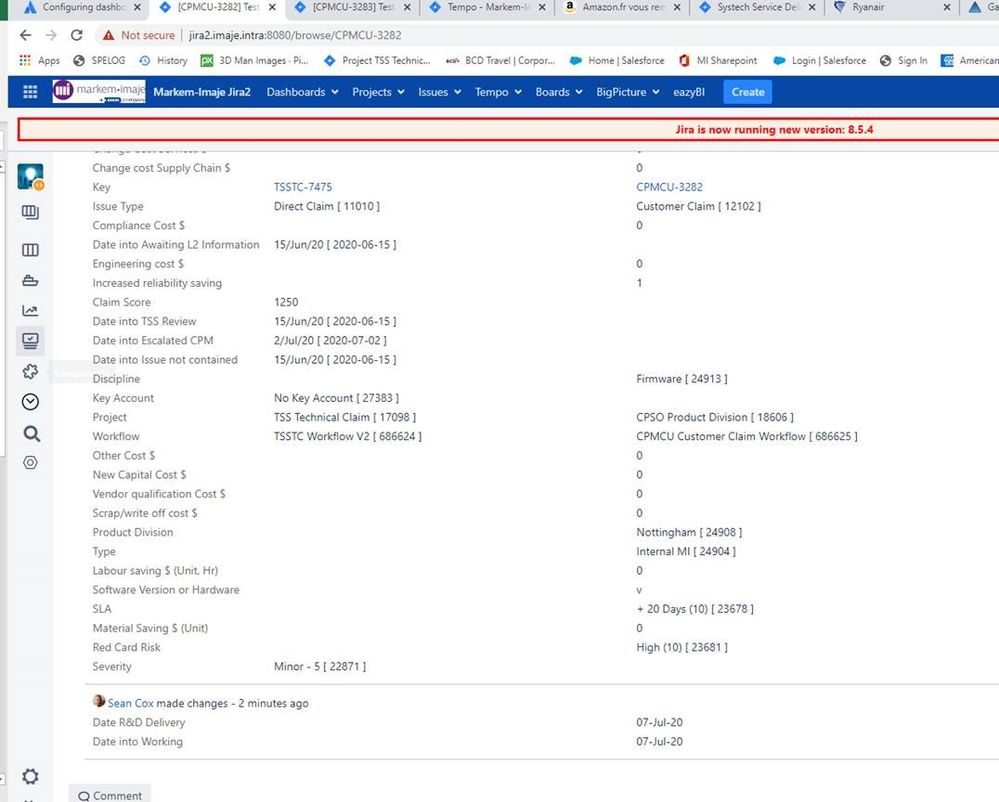999x802 pixels.
Task: Reload the current Jira page
Action: [x=76, y=35]
